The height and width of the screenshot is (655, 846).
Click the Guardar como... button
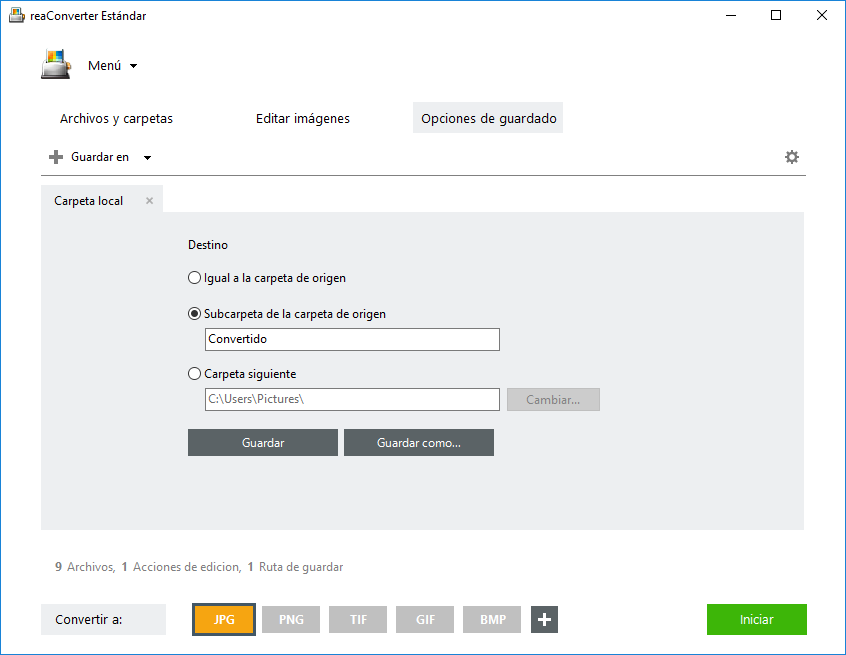point(419,442)
